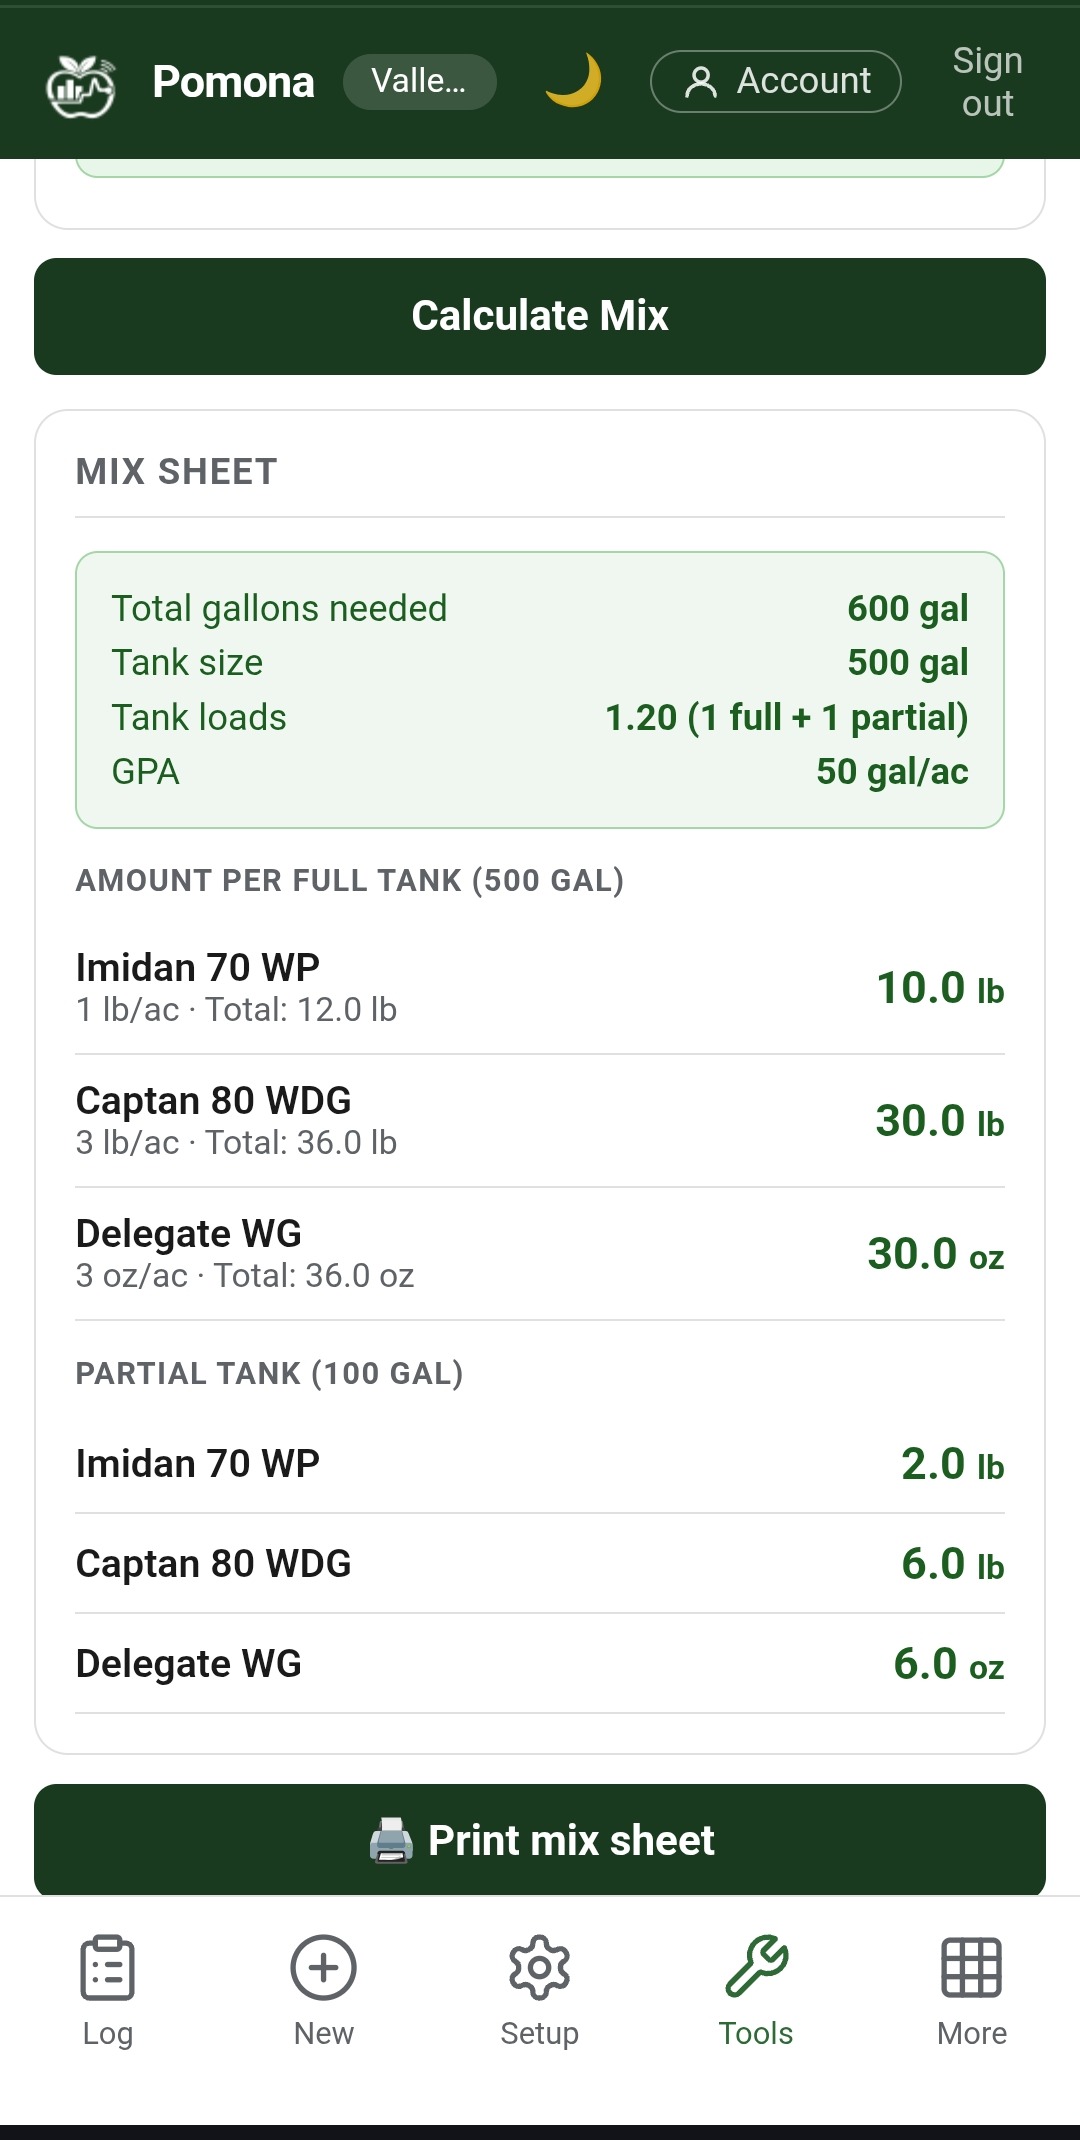Toggle dark mode with the moon icon
The height and width of the screenshot is (2140, 1080).
[x=573, y=81]
